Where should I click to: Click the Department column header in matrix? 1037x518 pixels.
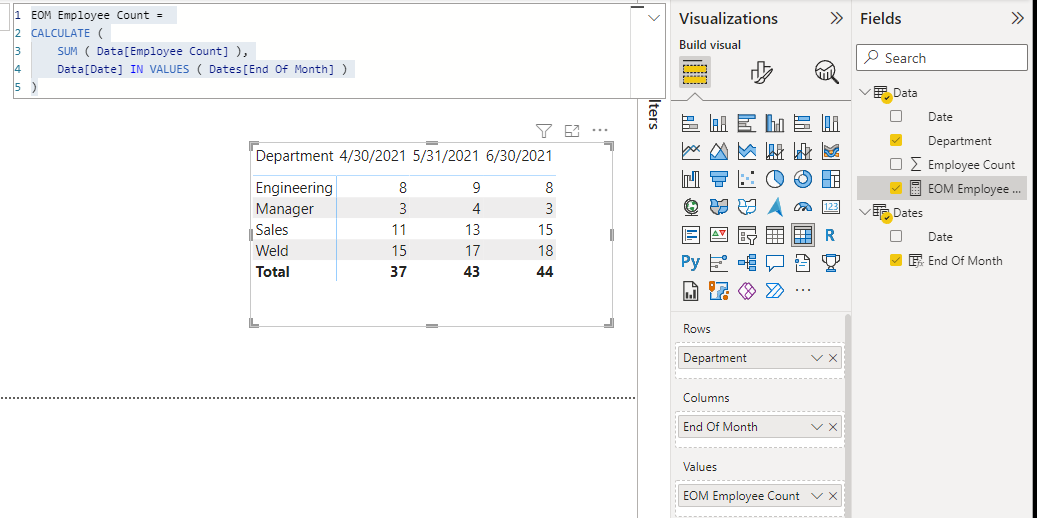pyautogui.click(x=294, y=156)
